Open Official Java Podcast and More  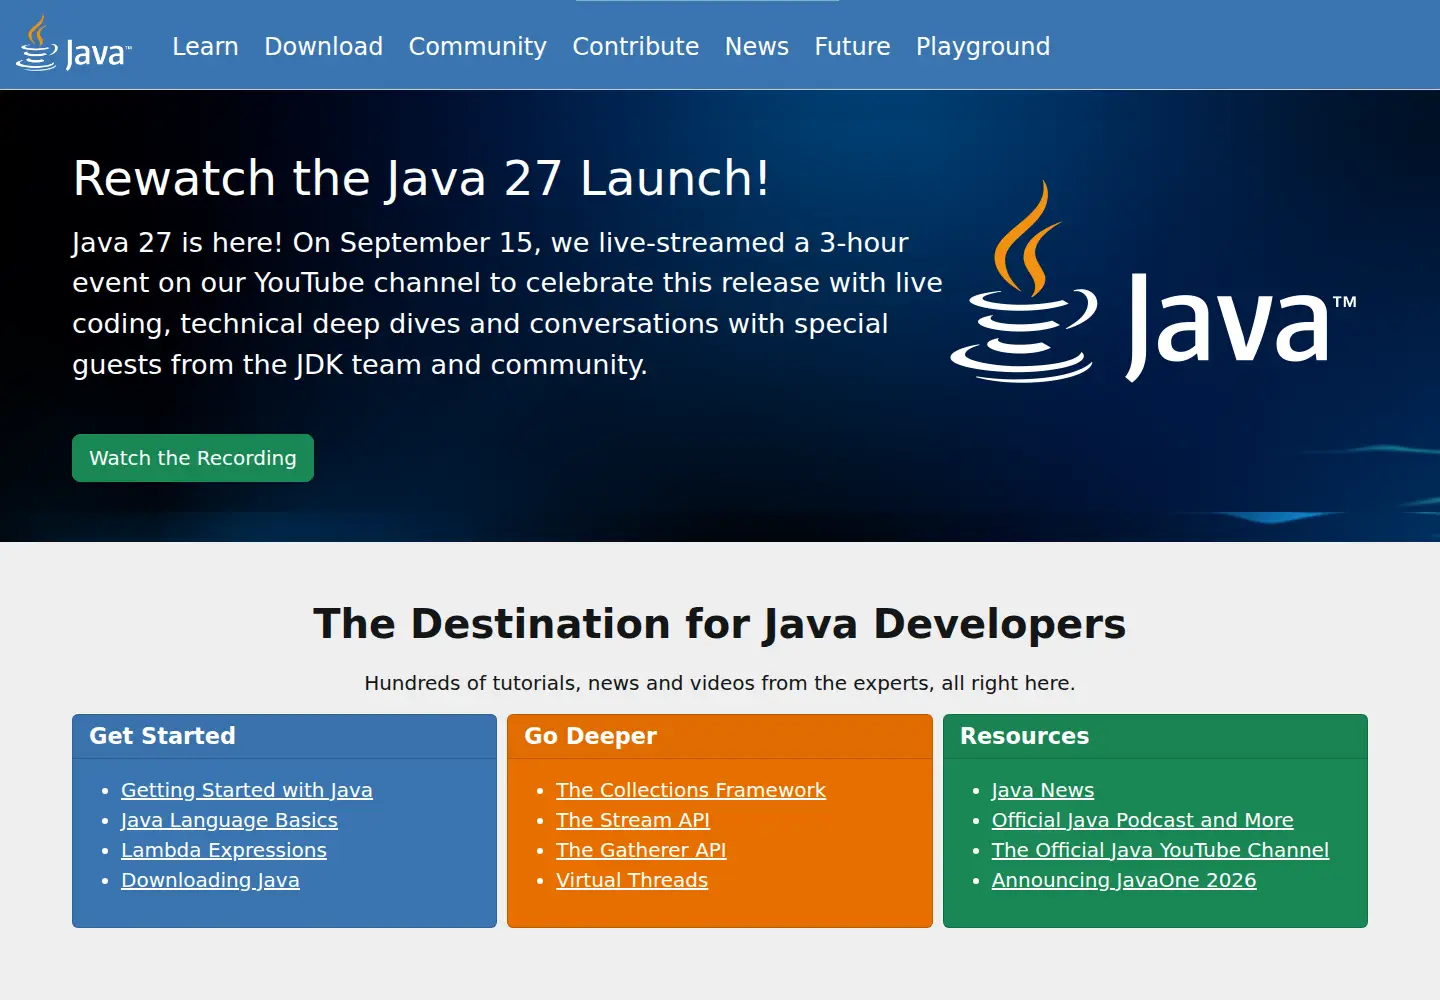(1142, 820)
